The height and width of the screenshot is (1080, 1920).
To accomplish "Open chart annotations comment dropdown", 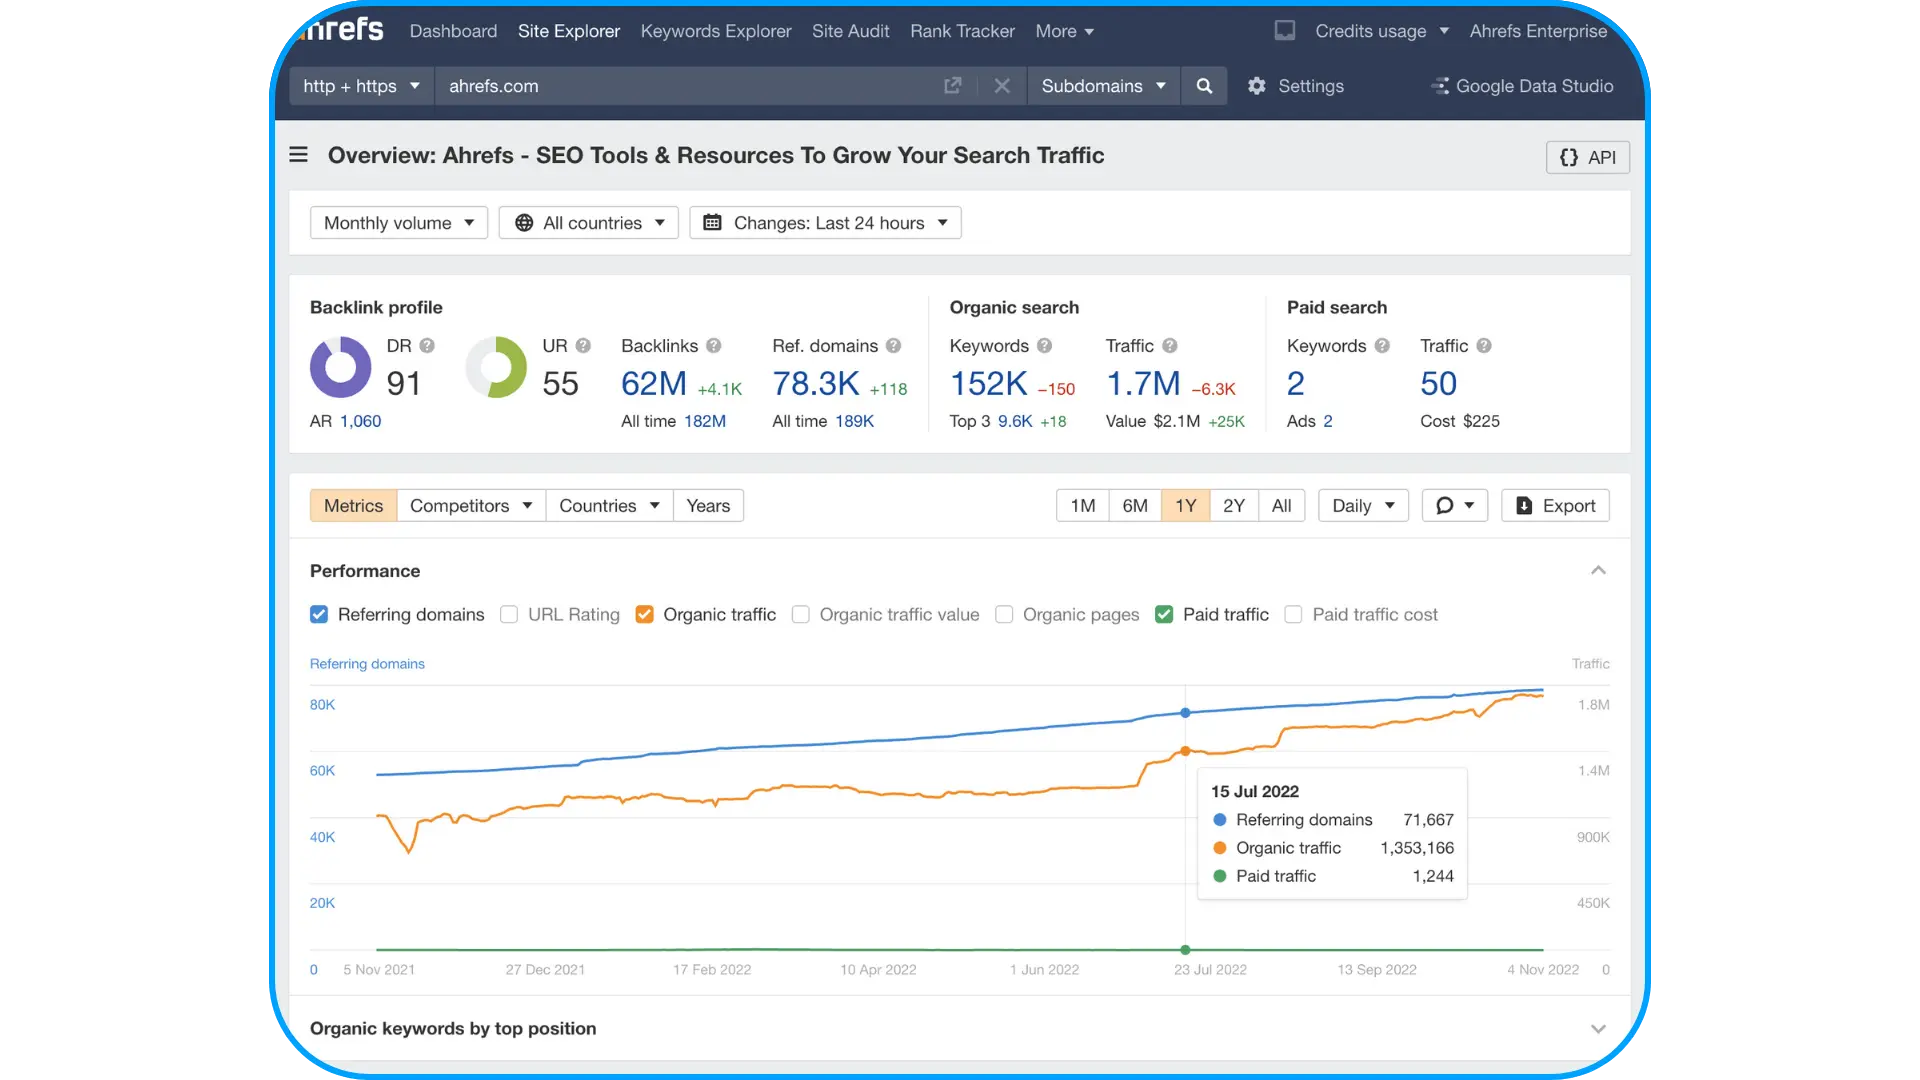I will click(x=1455, y=506).
